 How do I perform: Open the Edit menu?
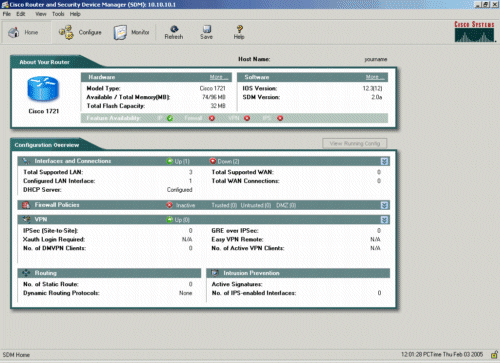coord(21,14)
